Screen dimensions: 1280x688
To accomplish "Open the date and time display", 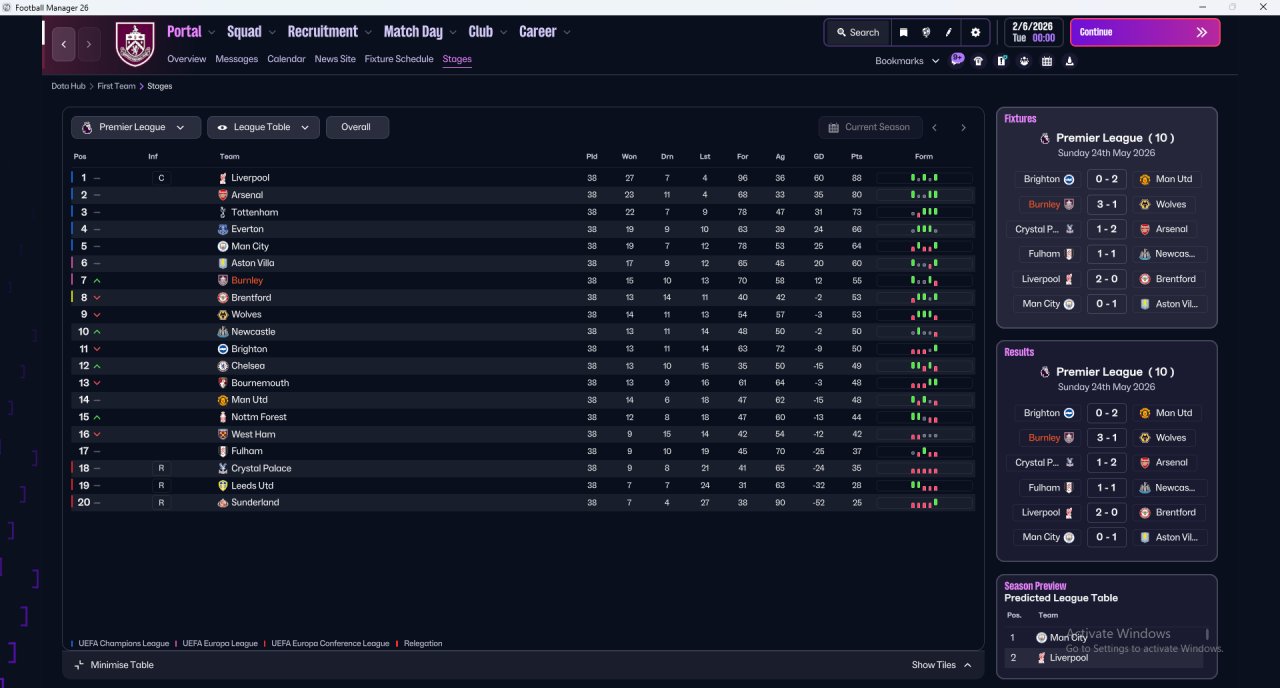I will pyautogui.click(x=1033, y=32).
